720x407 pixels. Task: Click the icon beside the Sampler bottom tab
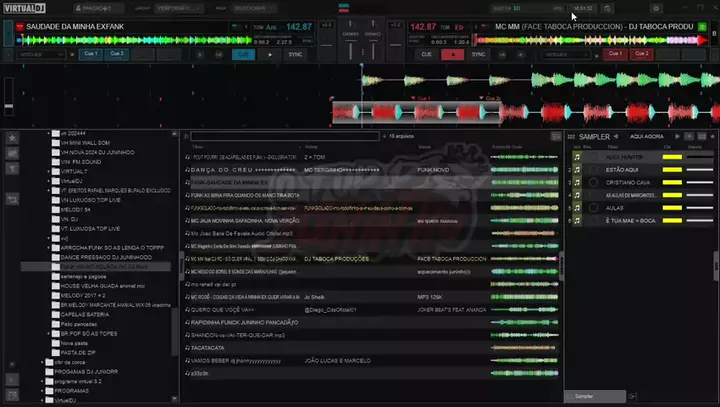pyautogui.click(x=632, y=396)
